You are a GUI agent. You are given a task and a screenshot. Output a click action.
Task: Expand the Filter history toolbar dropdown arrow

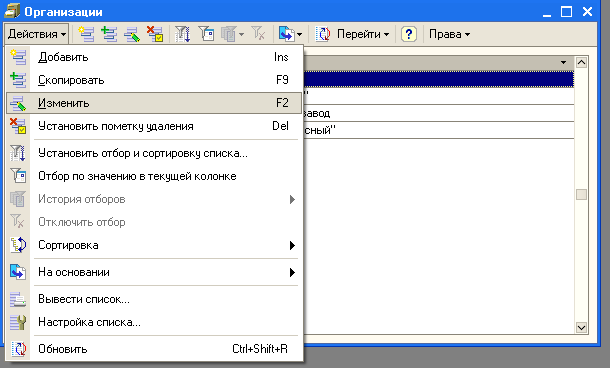(242, 34)
